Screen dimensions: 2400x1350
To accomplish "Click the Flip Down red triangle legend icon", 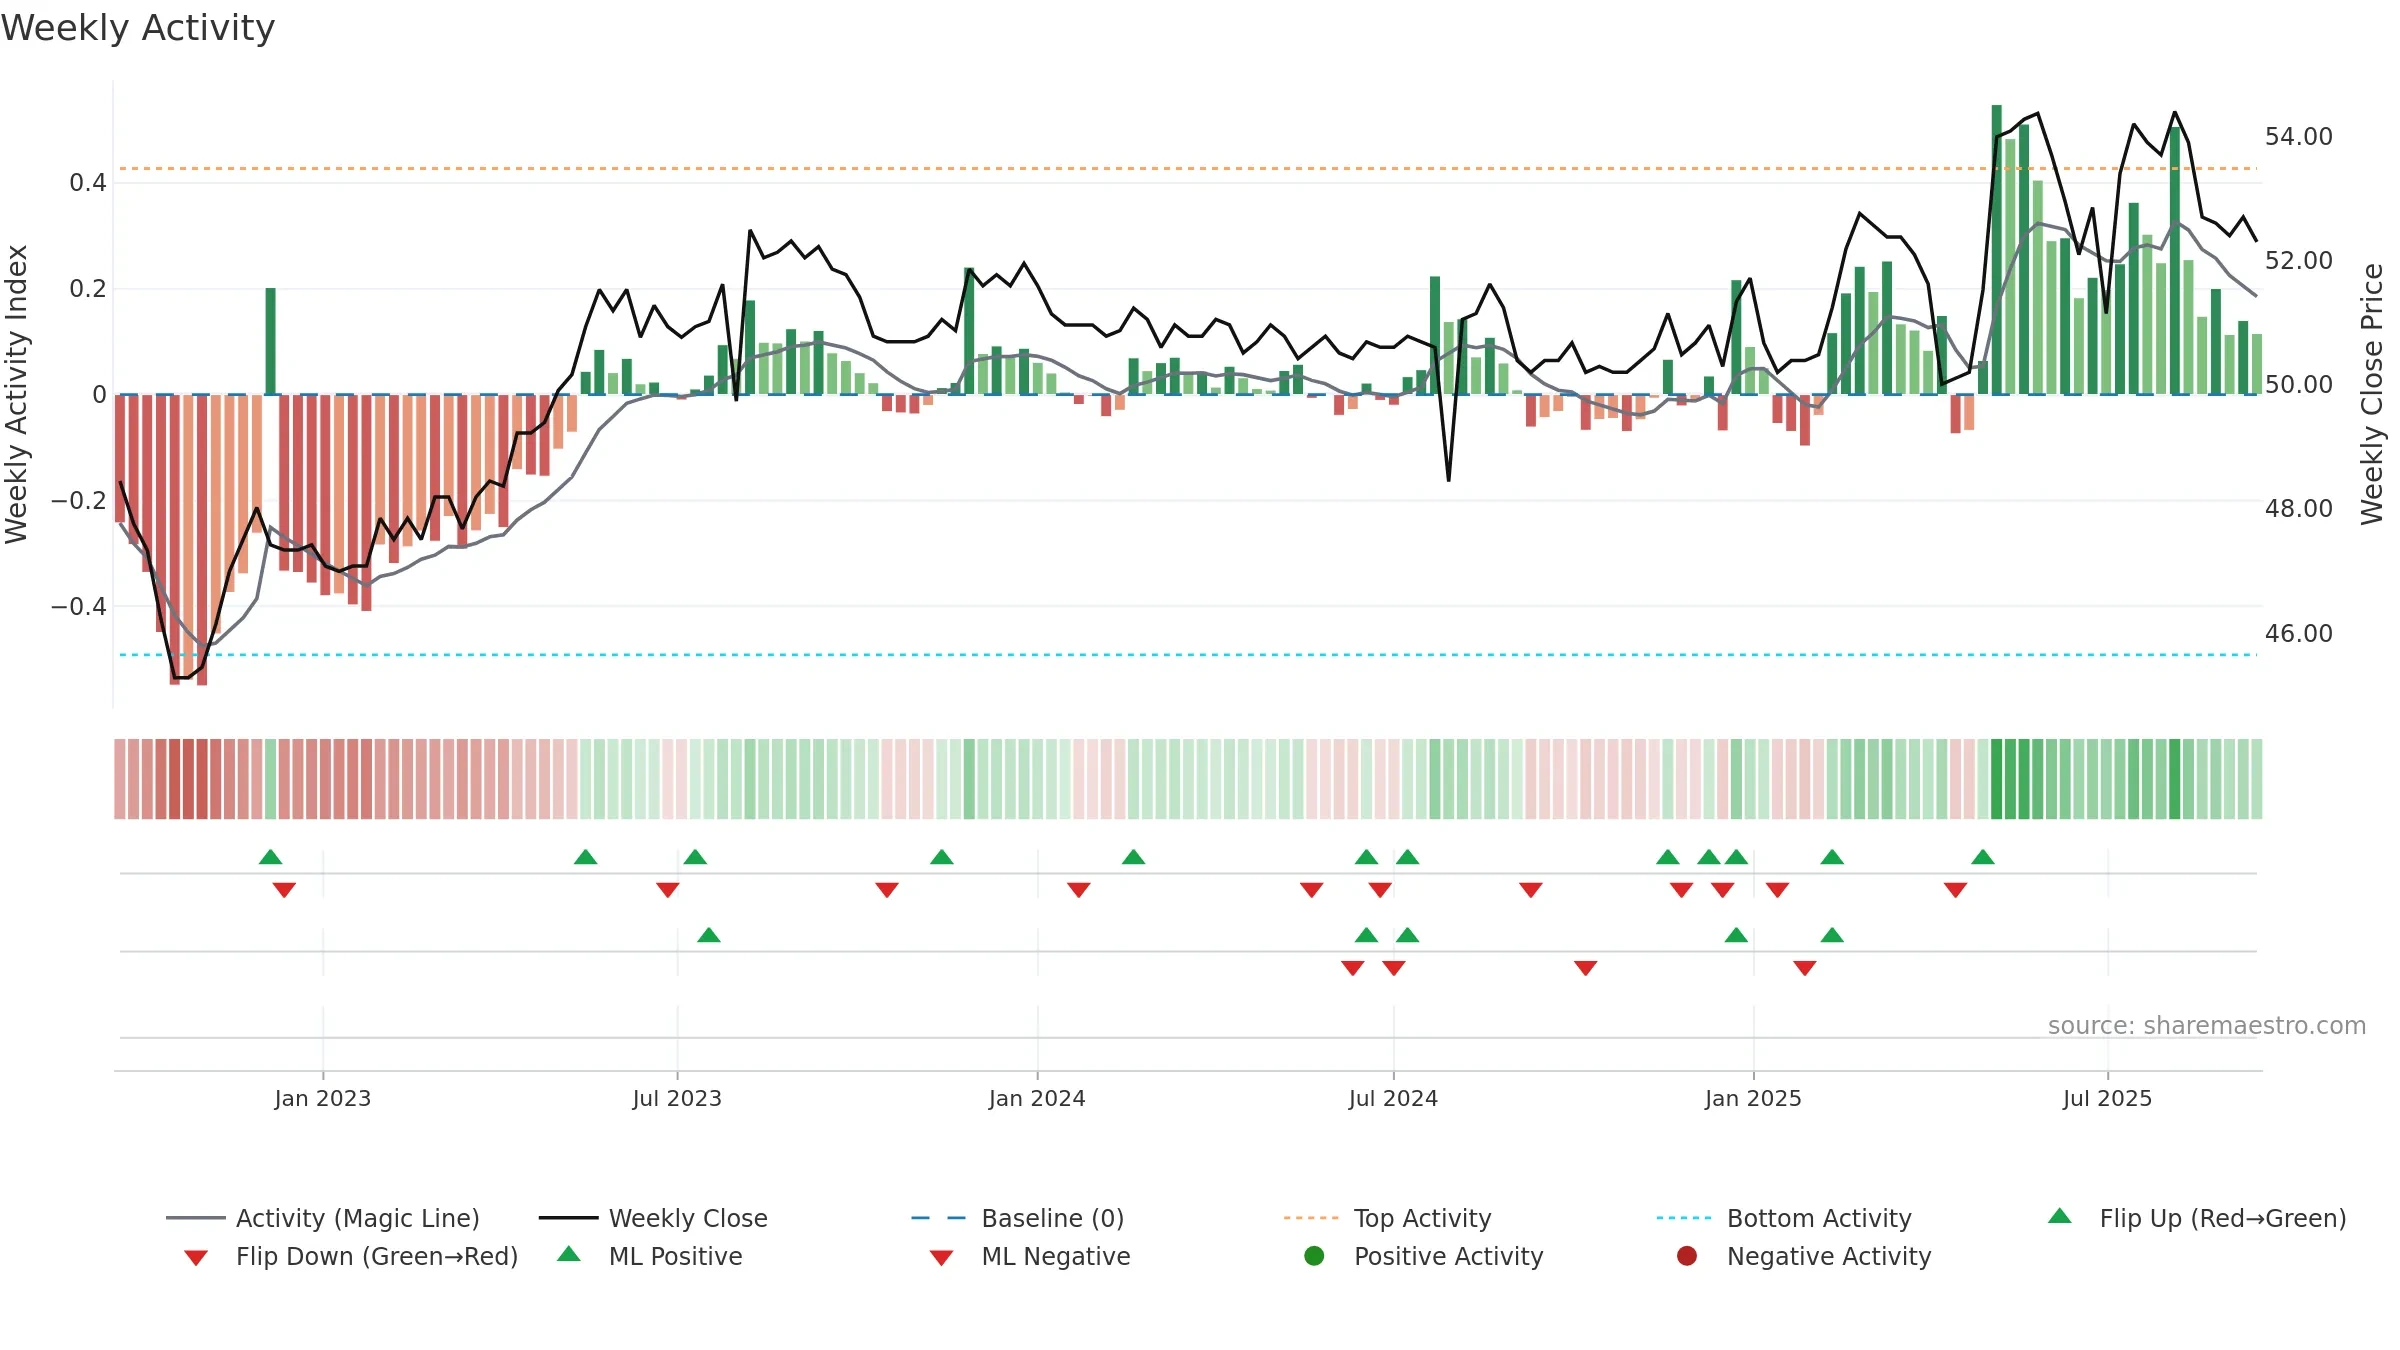I will point(196,1258).
